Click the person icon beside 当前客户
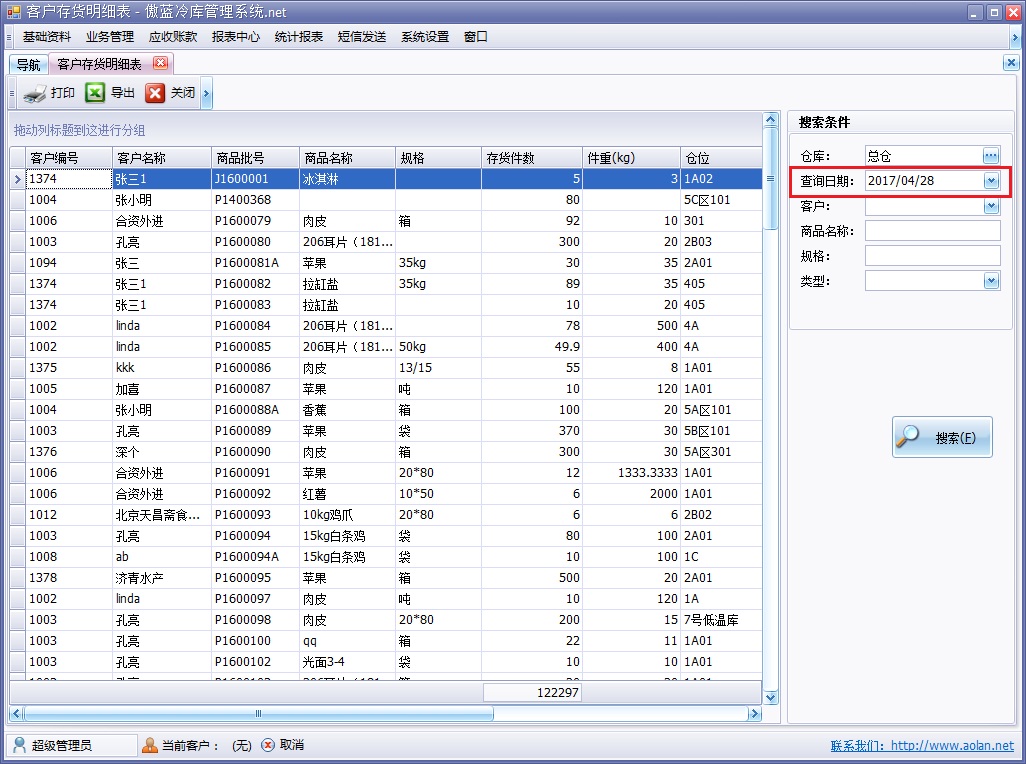This screenshot has width=1026, height=764. tap(151, 744)
